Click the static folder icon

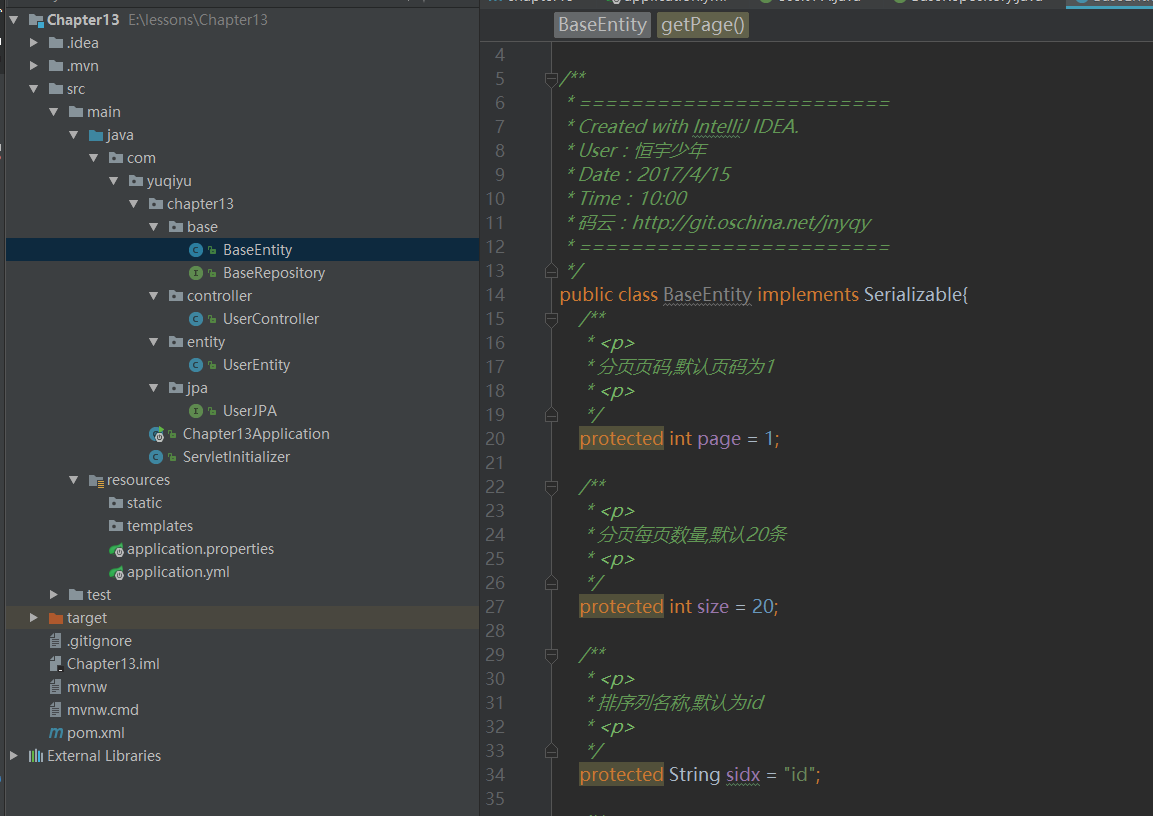(115, 503)
